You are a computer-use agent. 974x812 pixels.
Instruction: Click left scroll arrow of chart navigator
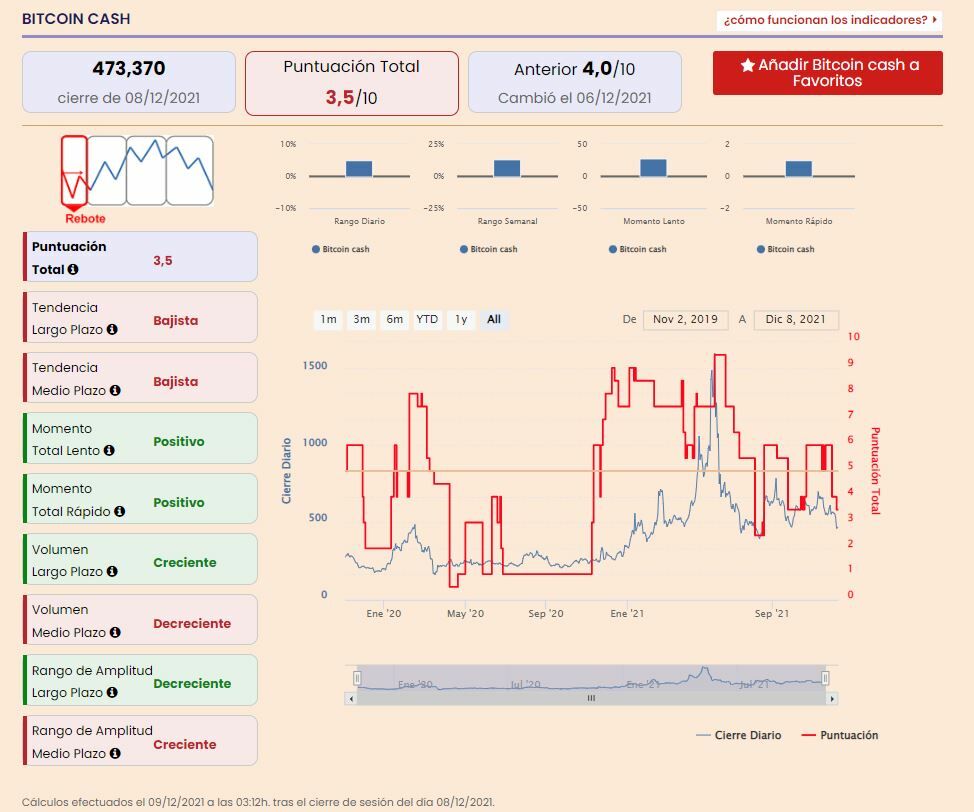click(351, 699)
